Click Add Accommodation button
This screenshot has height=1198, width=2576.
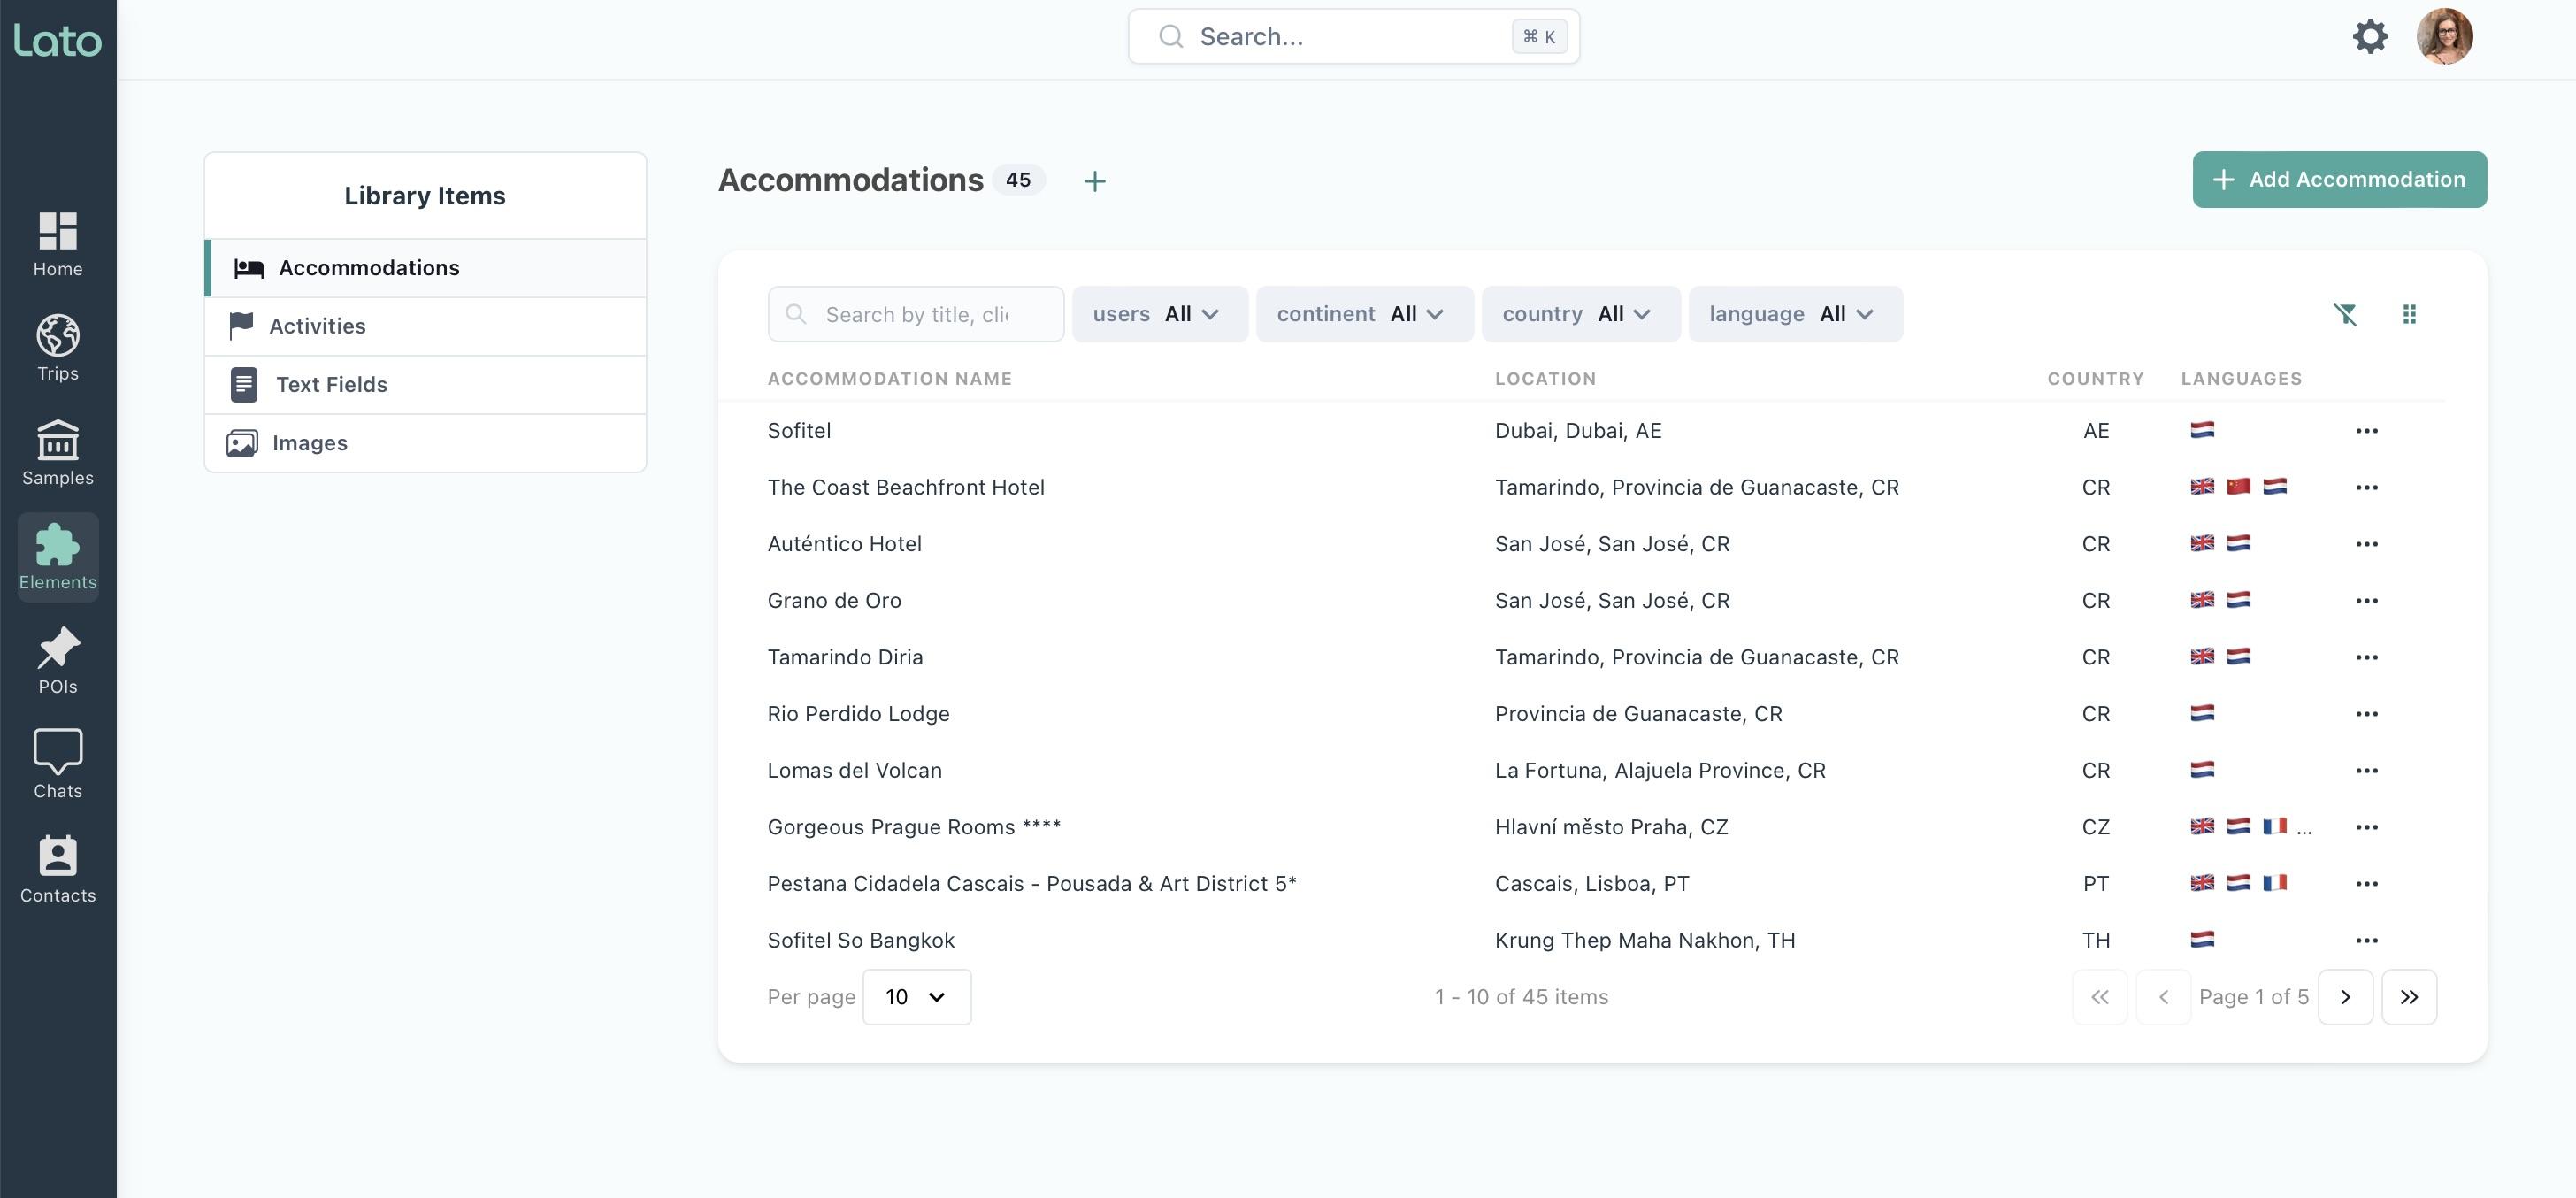pos(2340,179)
